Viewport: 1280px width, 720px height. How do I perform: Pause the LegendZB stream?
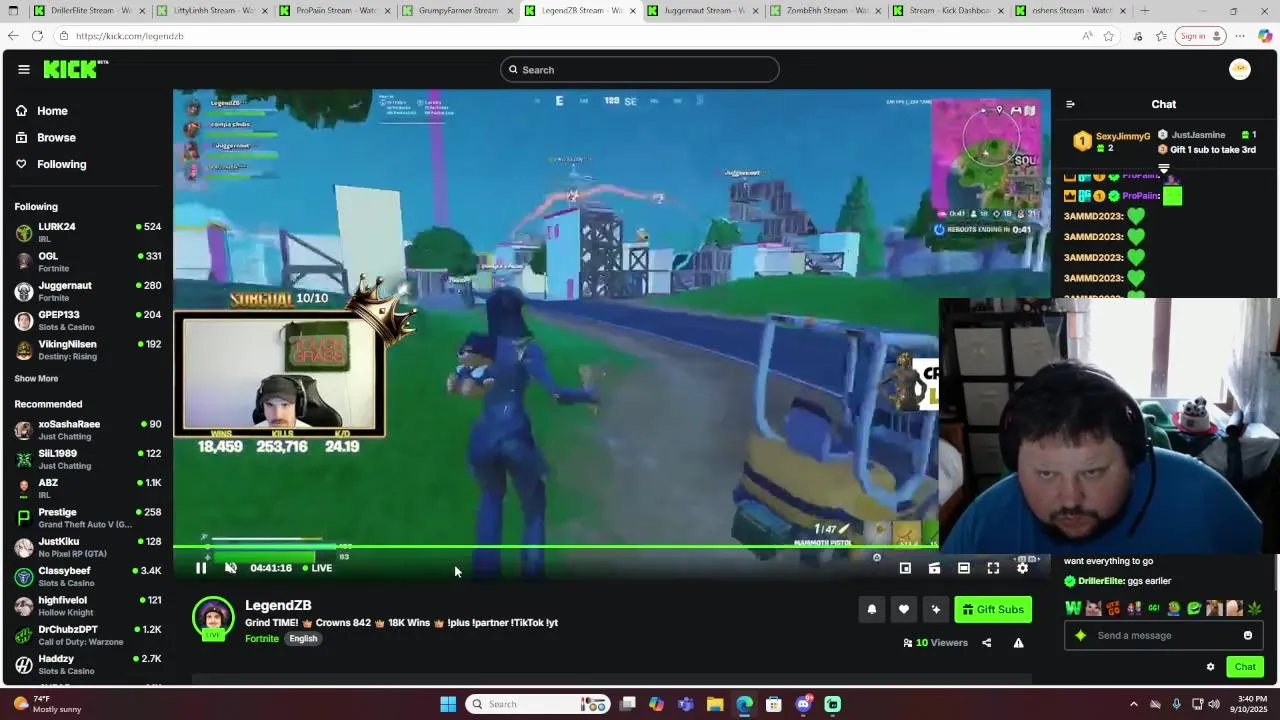201,568
